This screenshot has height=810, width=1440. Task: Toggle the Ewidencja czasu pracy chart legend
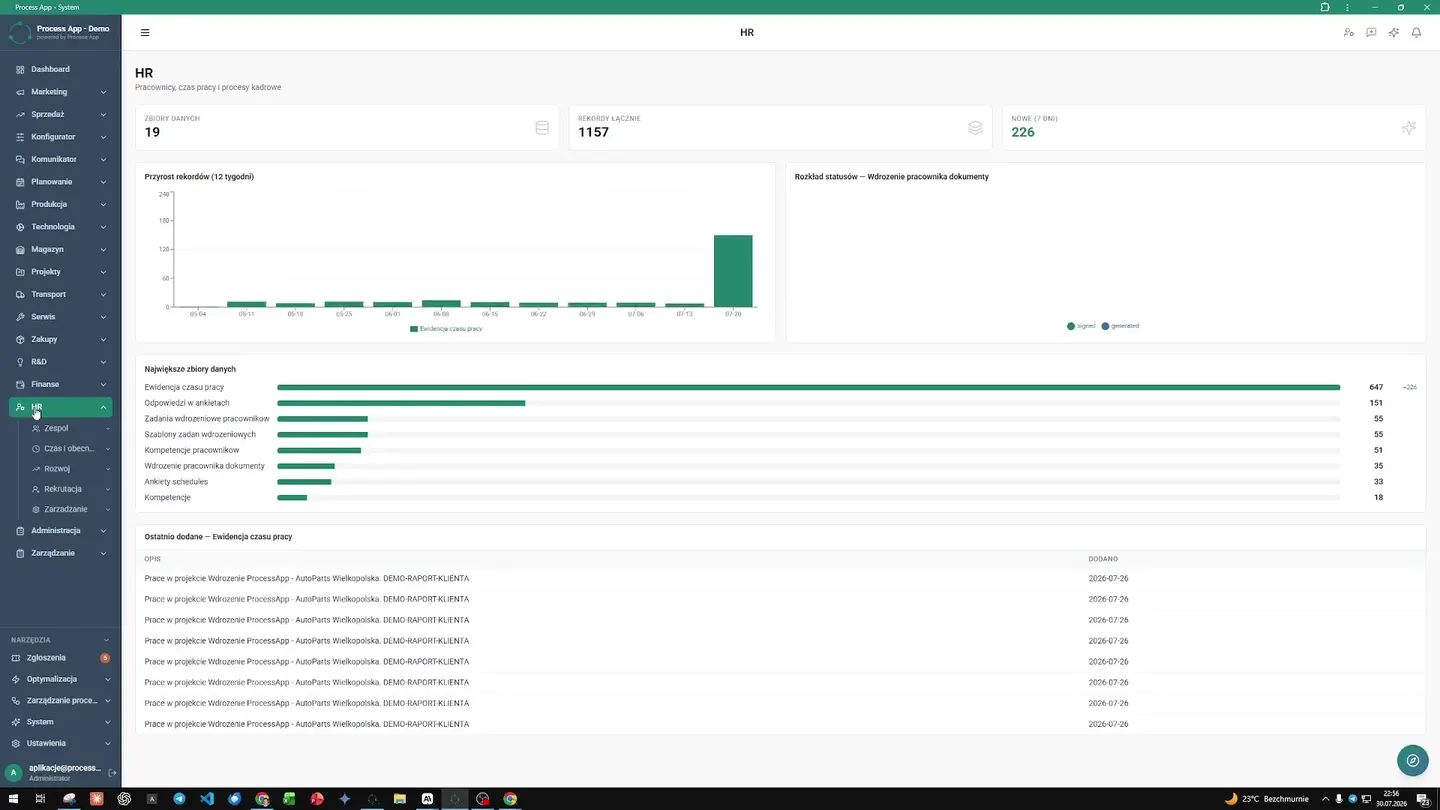(x=446, y=328)
